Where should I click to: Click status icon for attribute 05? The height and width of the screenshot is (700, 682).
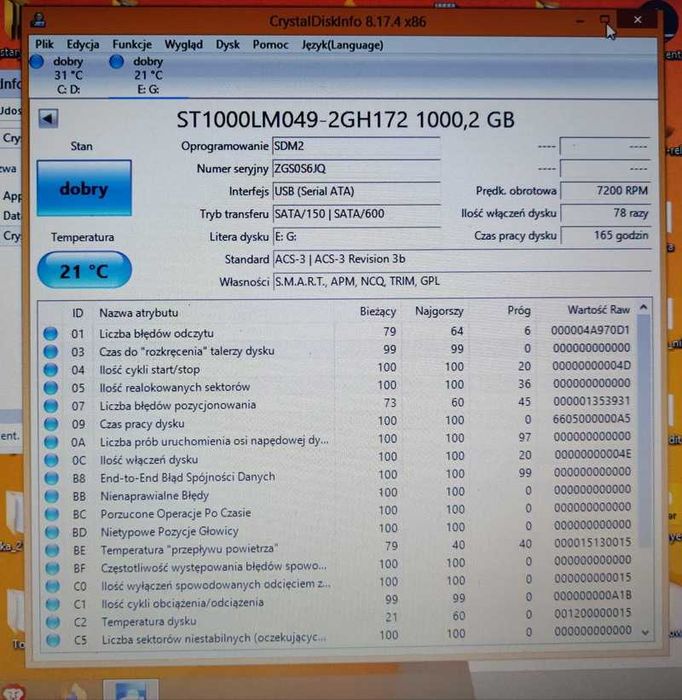[51, 388]
